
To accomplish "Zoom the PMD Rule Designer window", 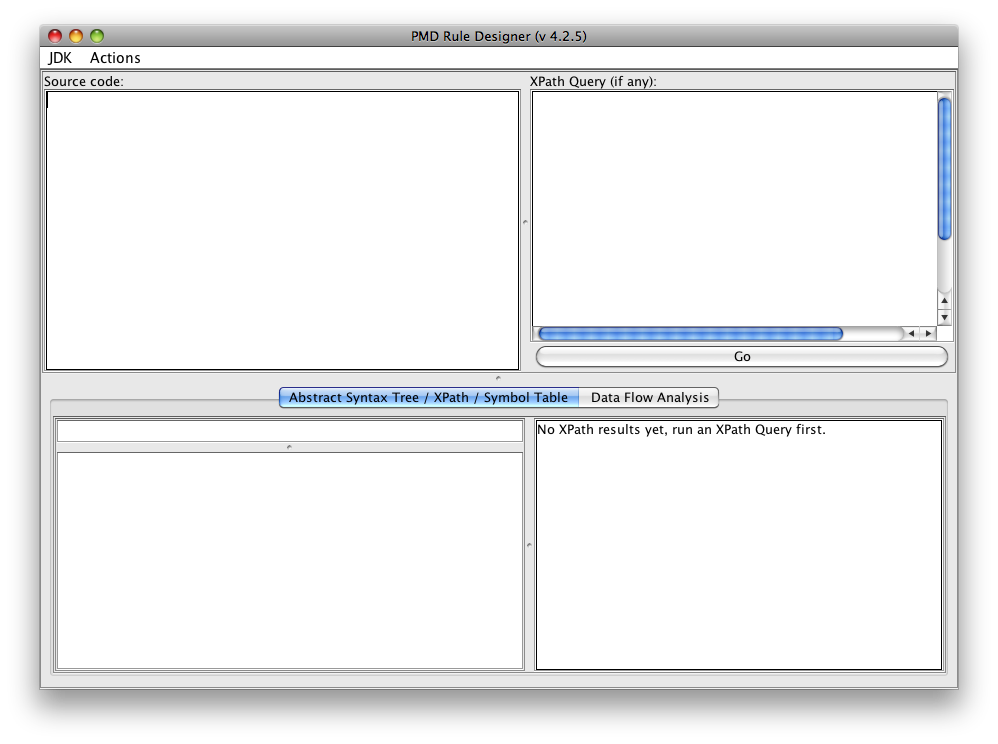I will tap(97, 36).
